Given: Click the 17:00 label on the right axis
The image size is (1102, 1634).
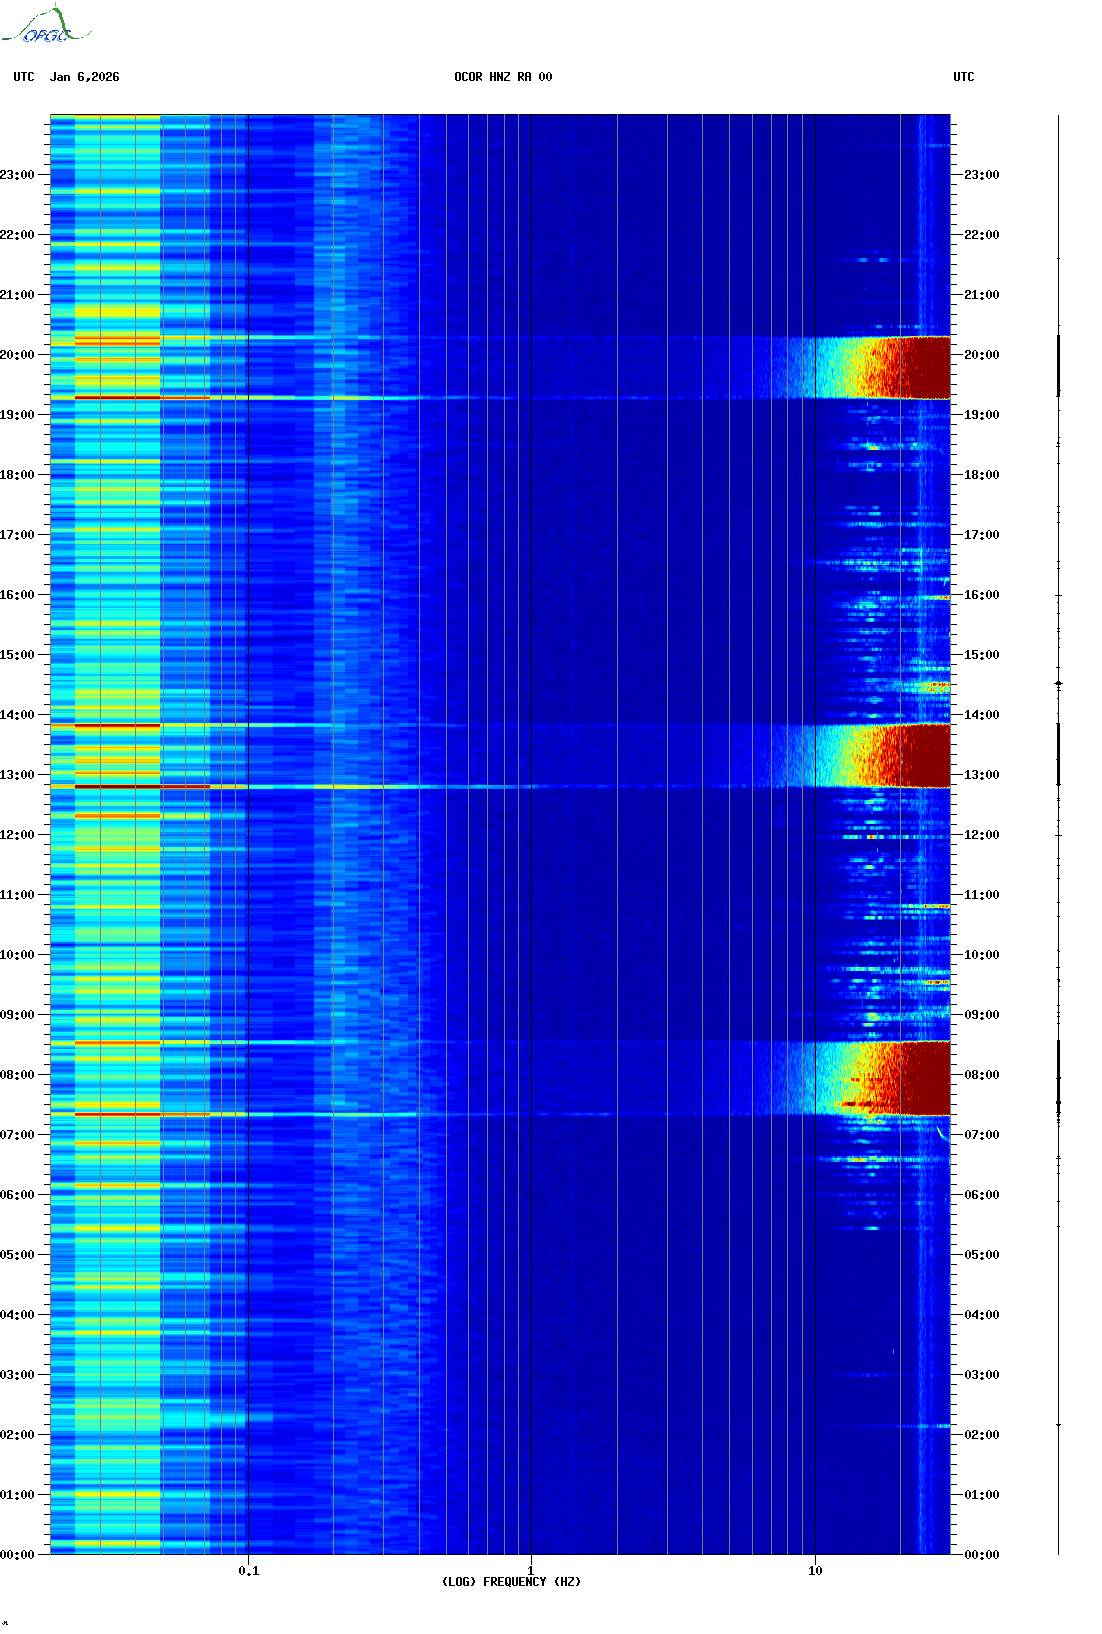Looking at the screenshot, I should (x=981, y=535).
